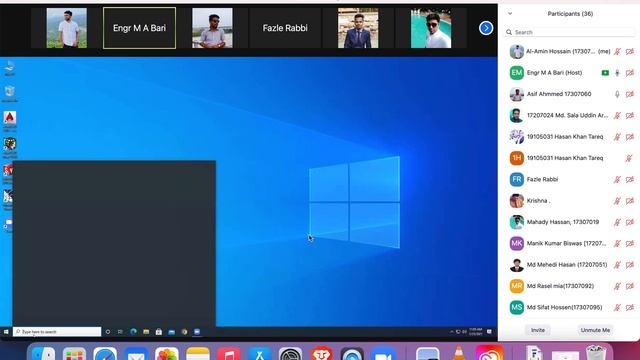Open the Trash in the macOS dock
The height and width of the screenshot is (360, 640).
(x=596, y=353)
